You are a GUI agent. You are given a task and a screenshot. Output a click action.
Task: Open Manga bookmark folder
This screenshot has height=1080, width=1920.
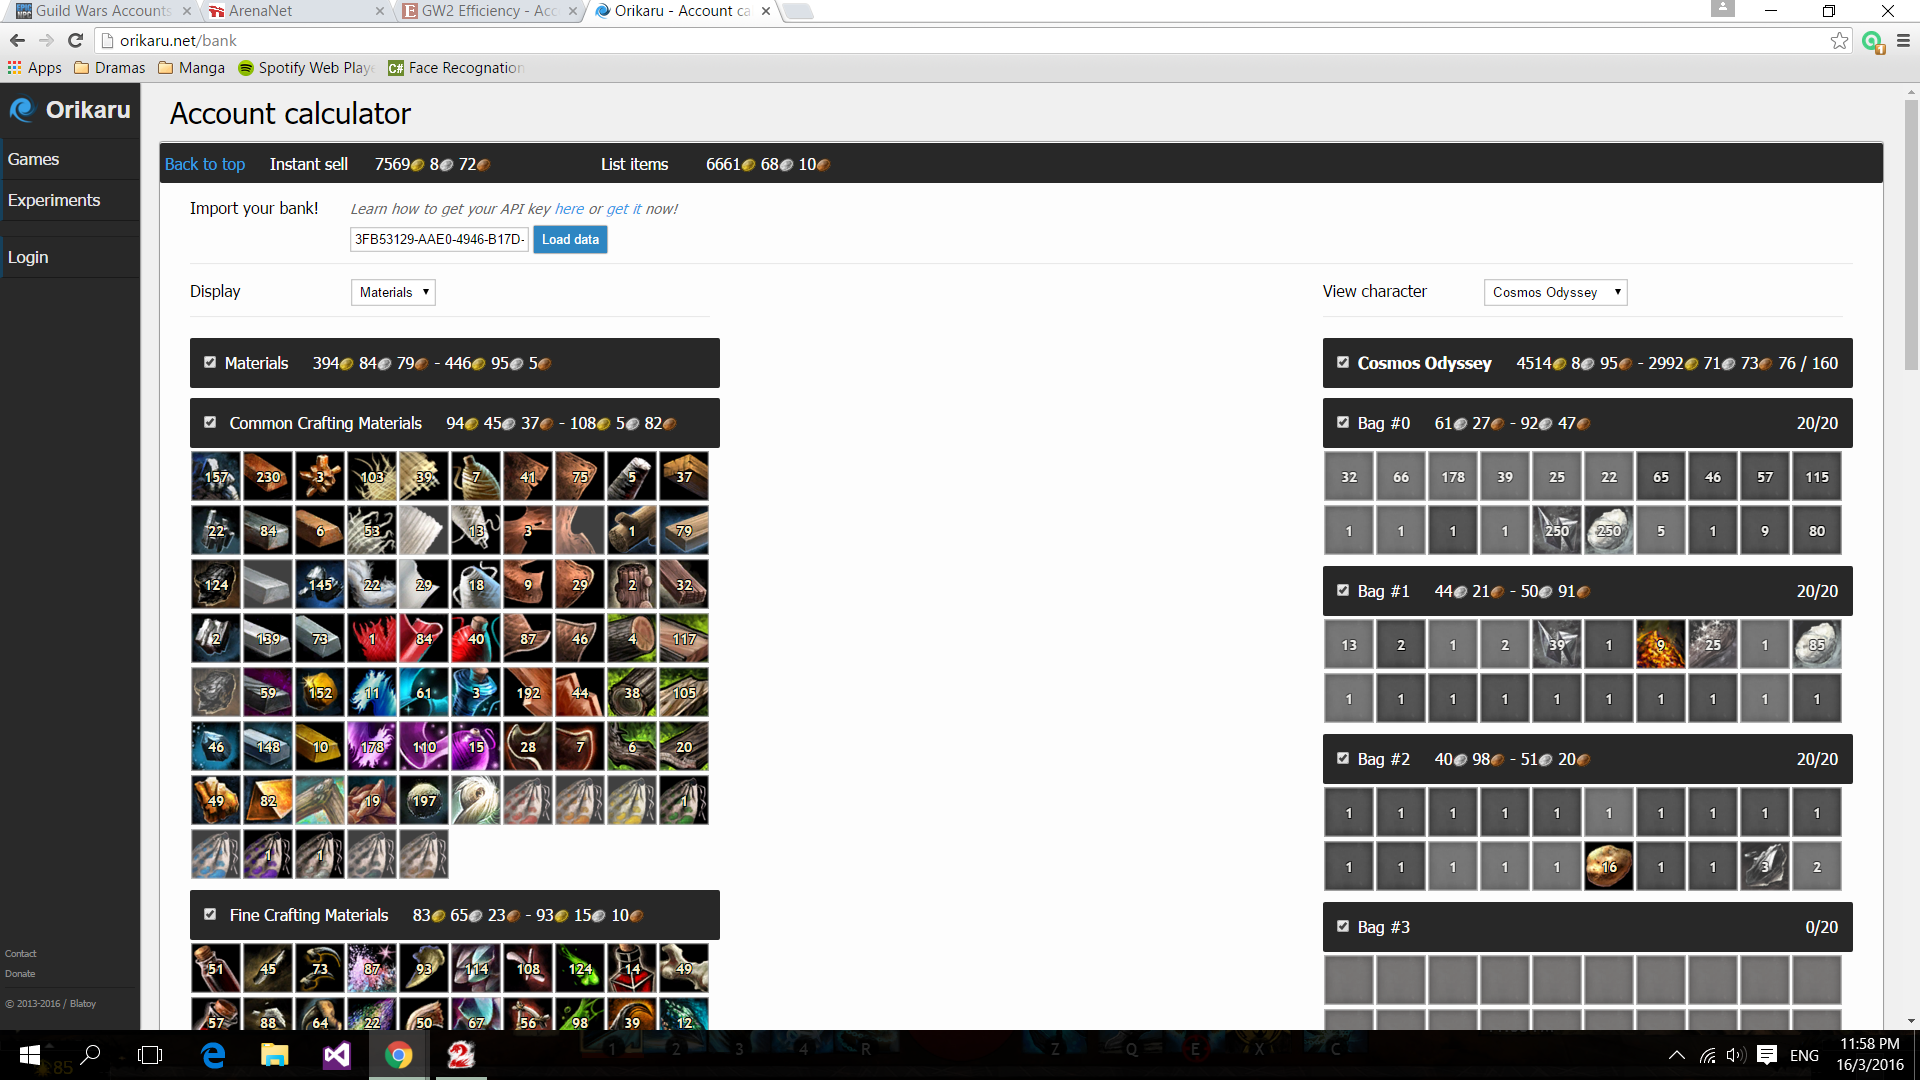point(191,68)
